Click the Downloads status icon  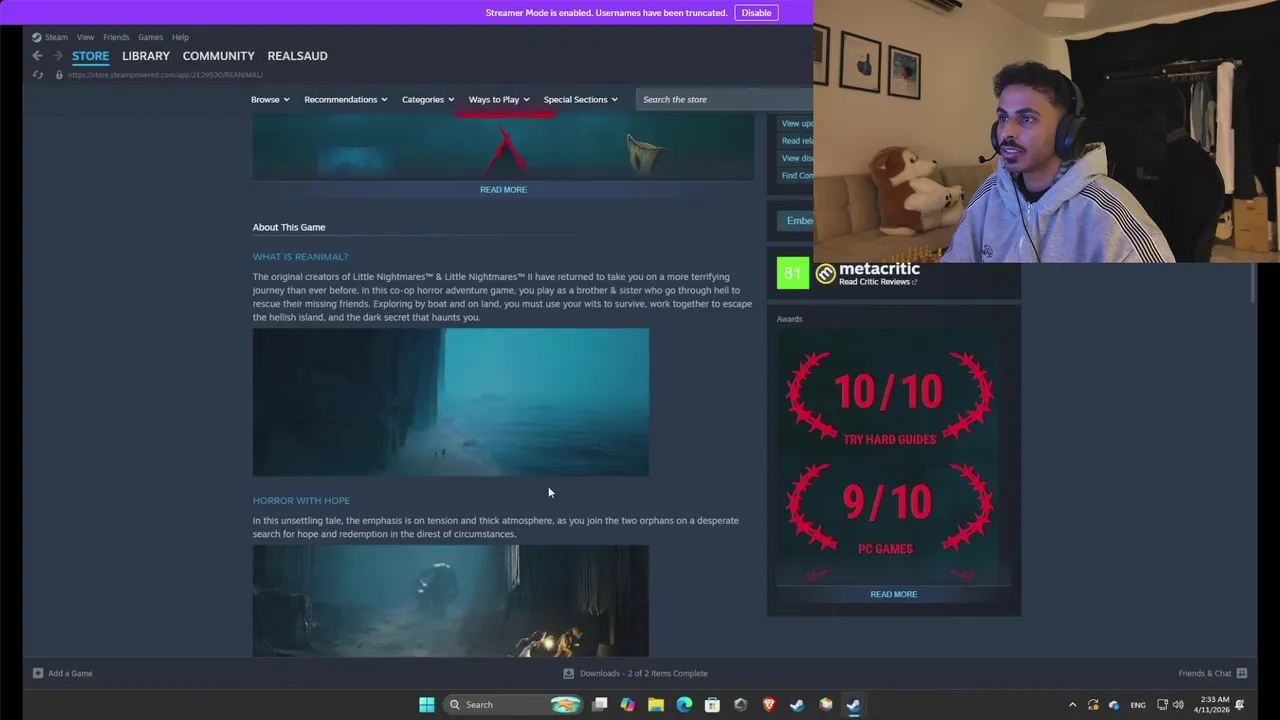point(568,673)
